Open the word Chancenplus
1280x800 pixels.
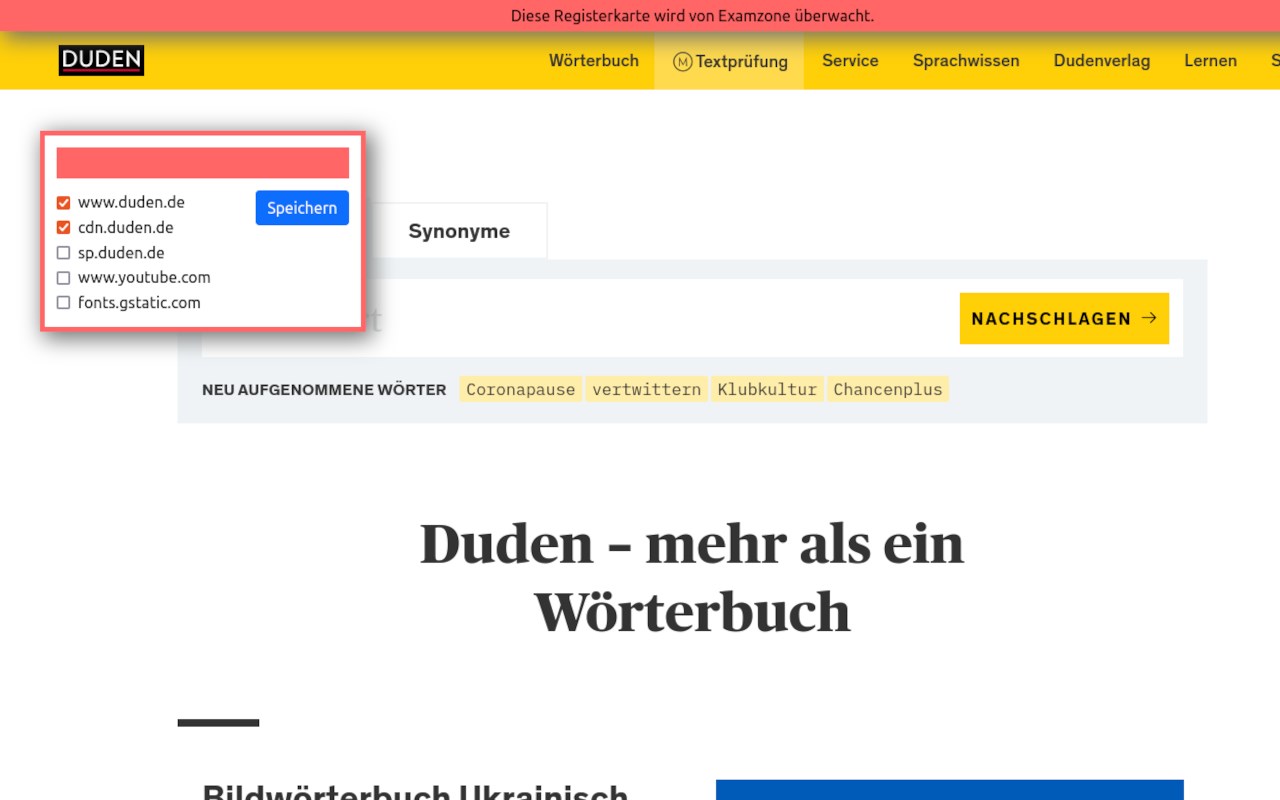tap(888, 389)
